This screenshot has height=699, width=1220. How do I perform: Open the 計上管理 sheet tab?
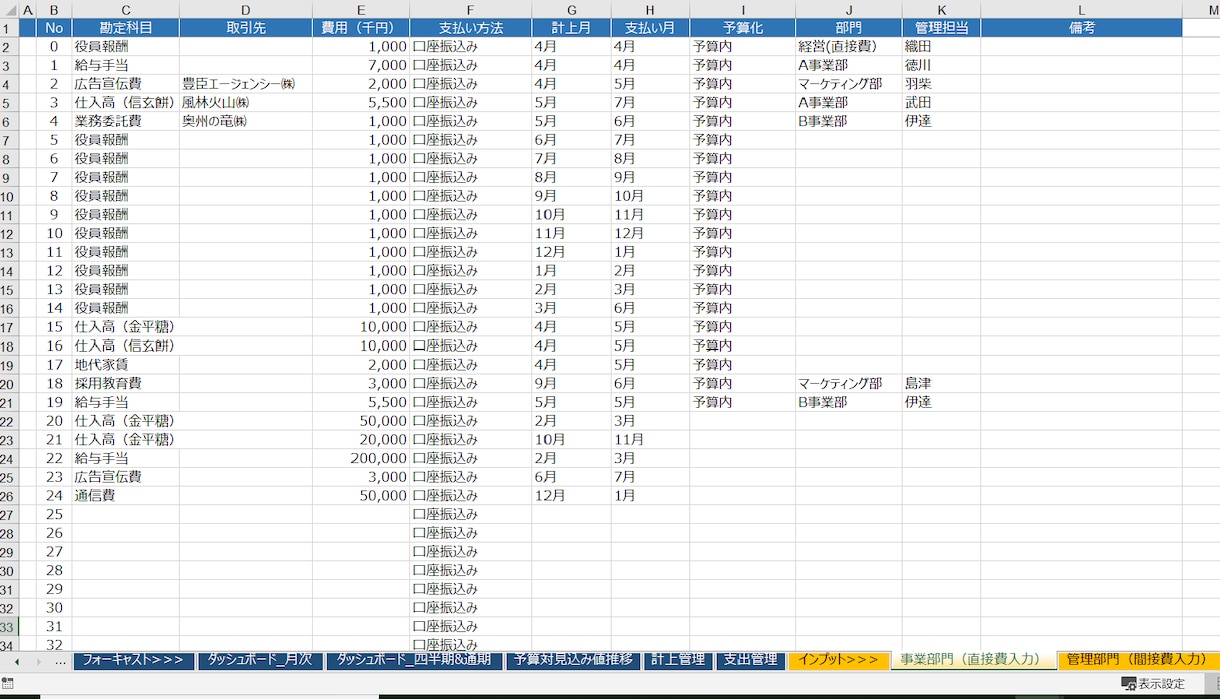click(x=678, y=660)
